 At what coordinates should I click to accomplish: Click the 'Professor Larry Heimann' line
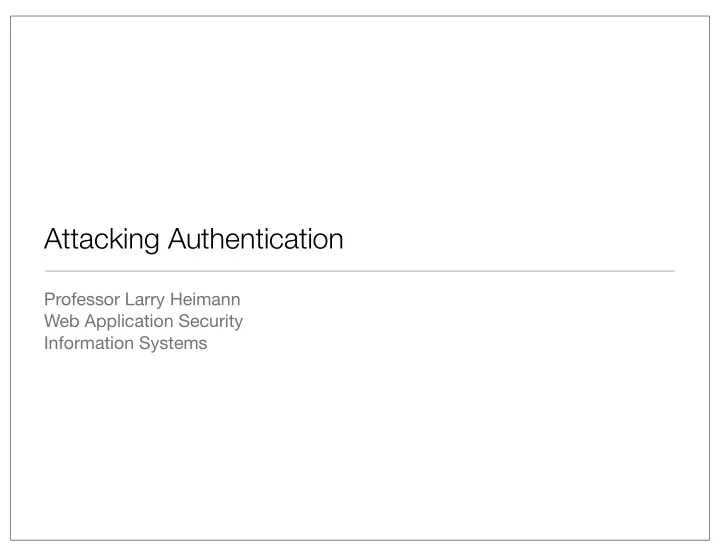coord(142,300)
